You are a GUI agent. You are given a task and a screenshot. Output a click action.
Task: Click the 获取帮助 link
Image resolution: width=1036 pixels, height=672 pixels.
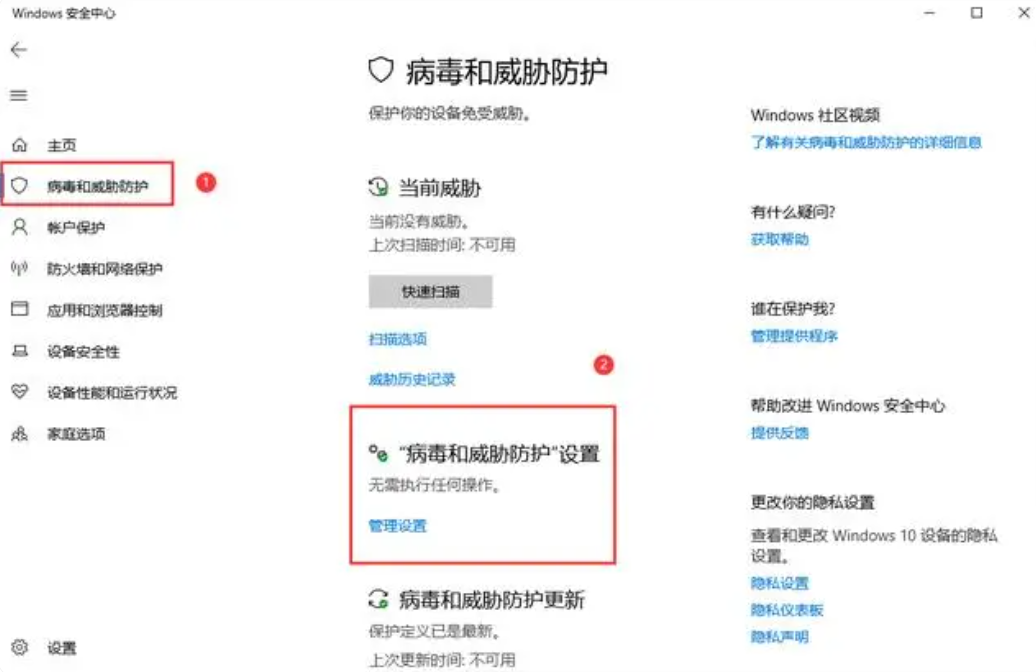[x=780, y=239]
